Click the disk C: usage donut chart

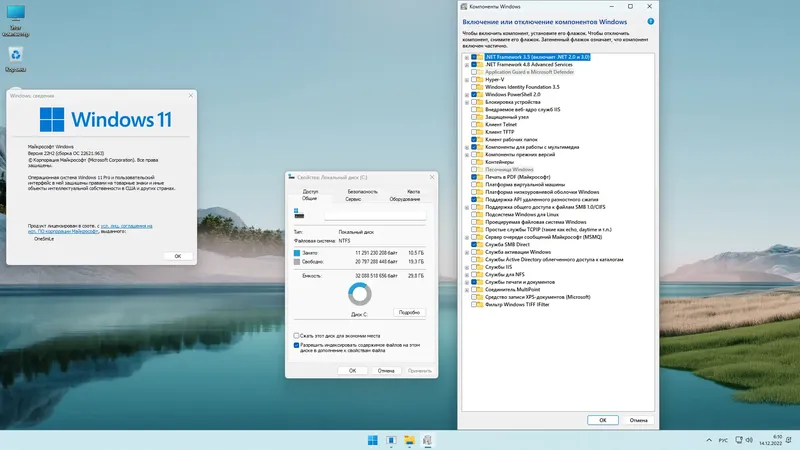coord(360,295)
